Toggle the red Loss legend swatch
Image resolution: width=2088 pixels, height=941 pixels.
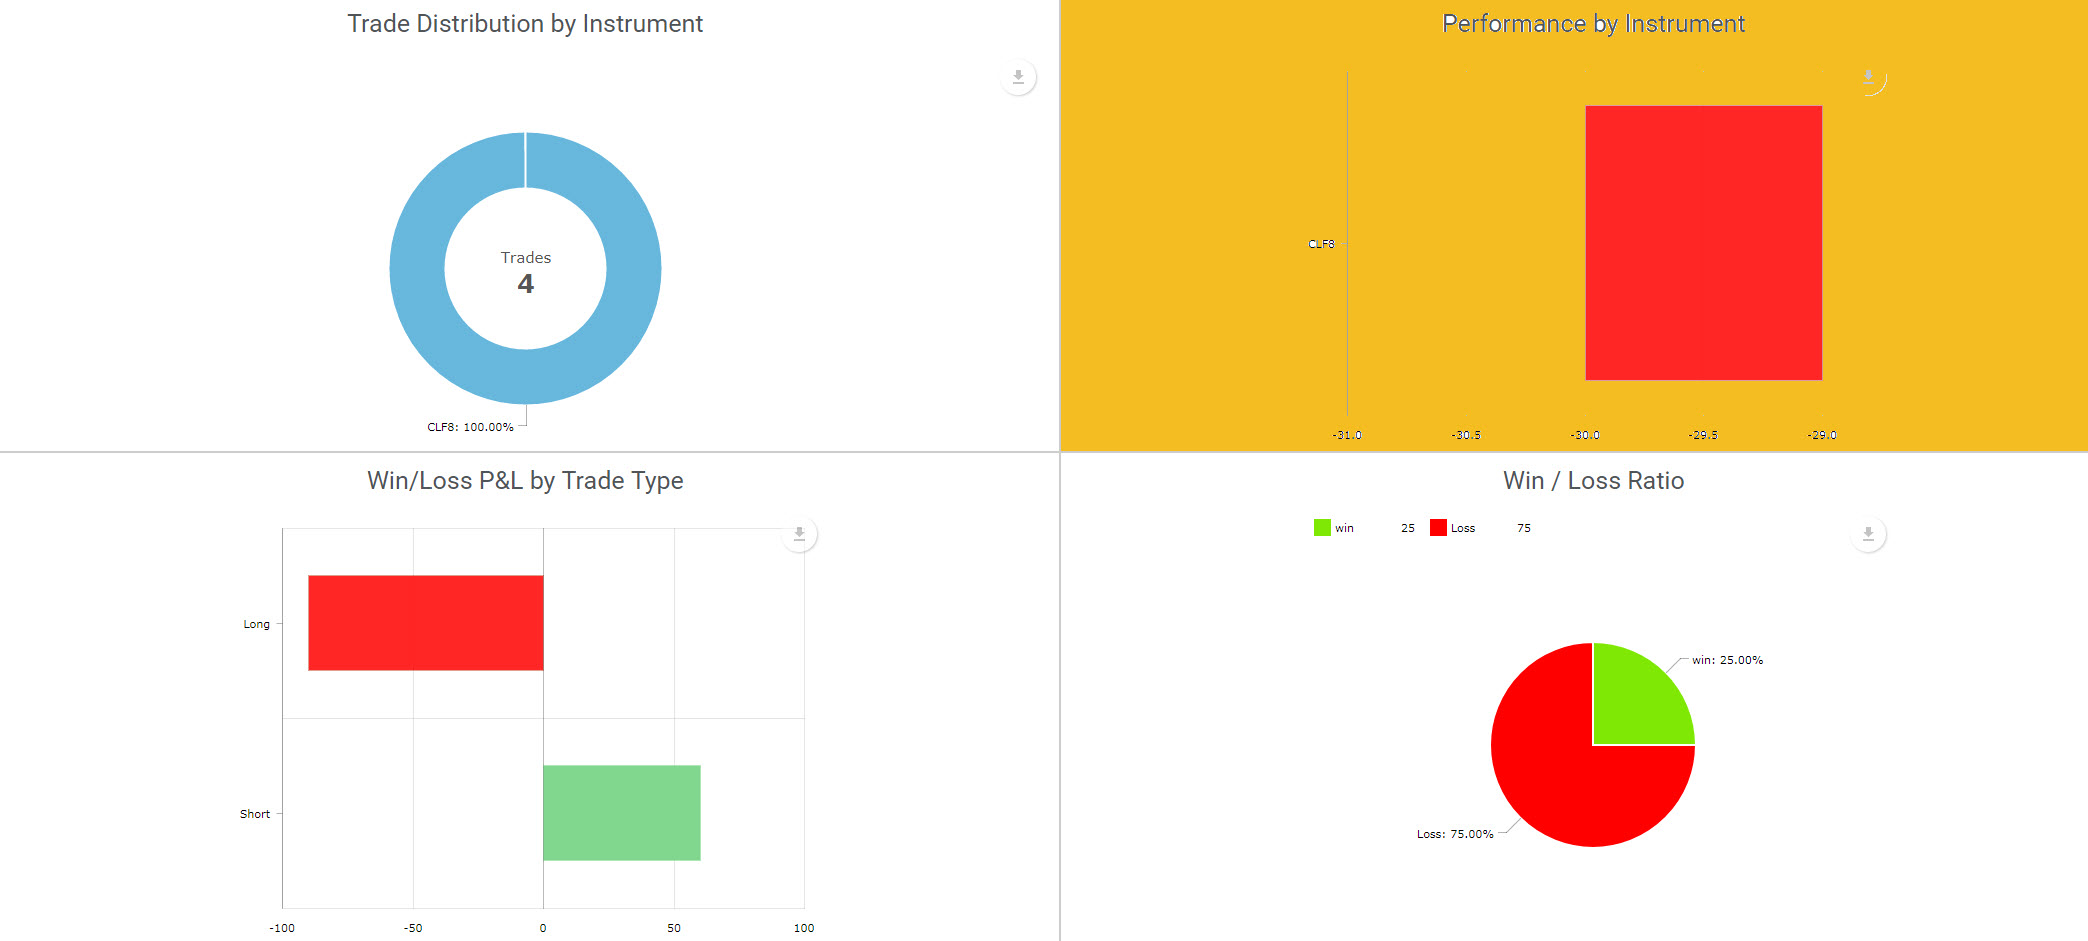(1438, 528)
